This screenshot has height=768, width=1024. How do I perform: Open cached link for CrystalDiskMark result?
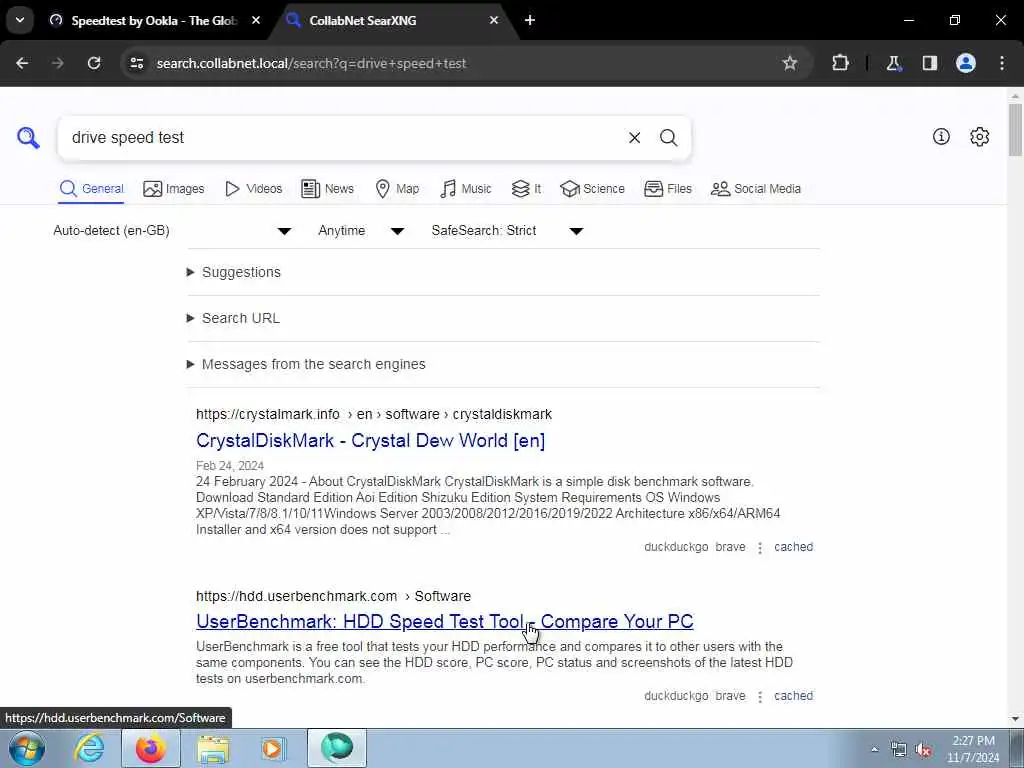(793, 547)
